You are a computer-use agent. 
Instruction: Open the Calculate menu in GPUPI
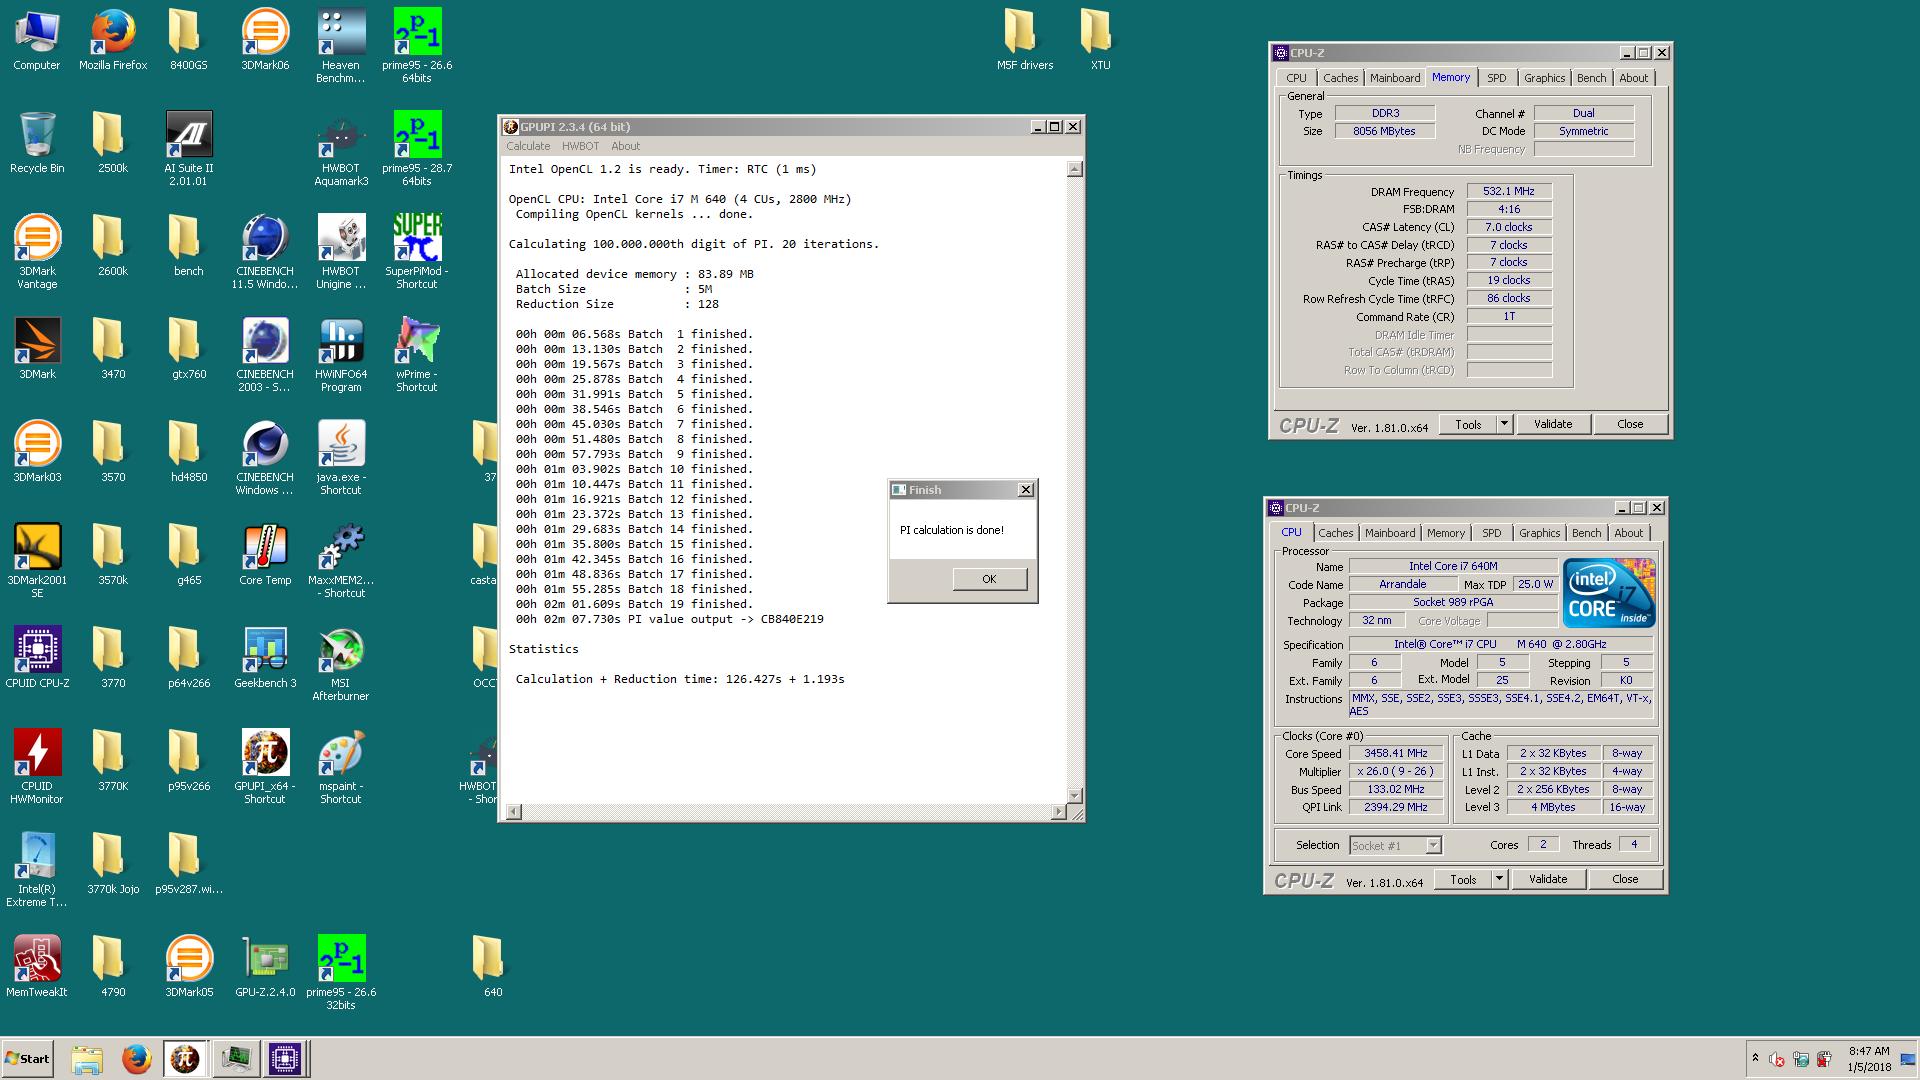pyautogui.click(x=528, y=146)
